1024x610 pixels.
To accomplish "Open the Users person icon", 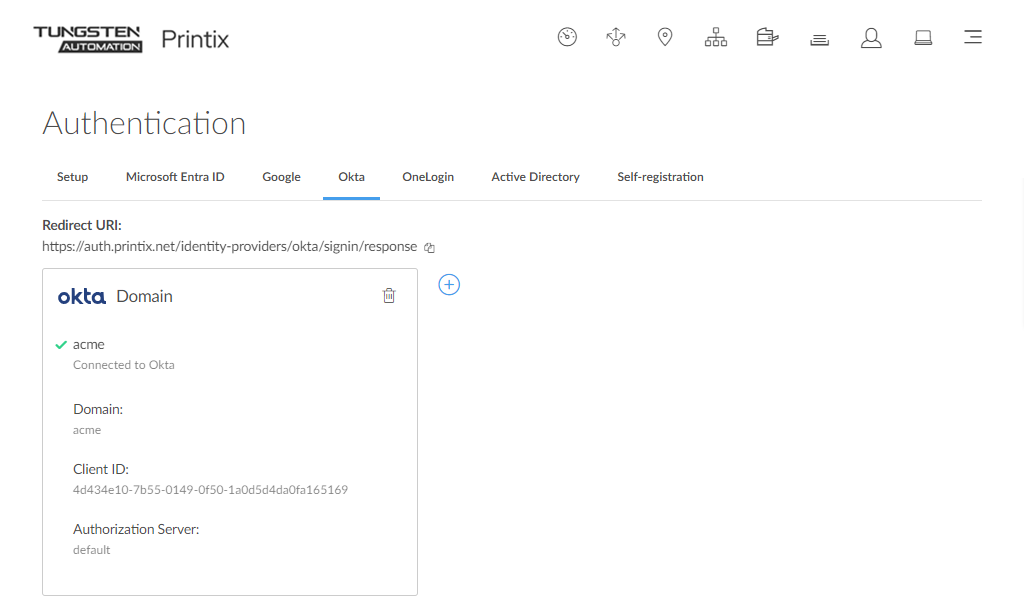I will [871, 38].
